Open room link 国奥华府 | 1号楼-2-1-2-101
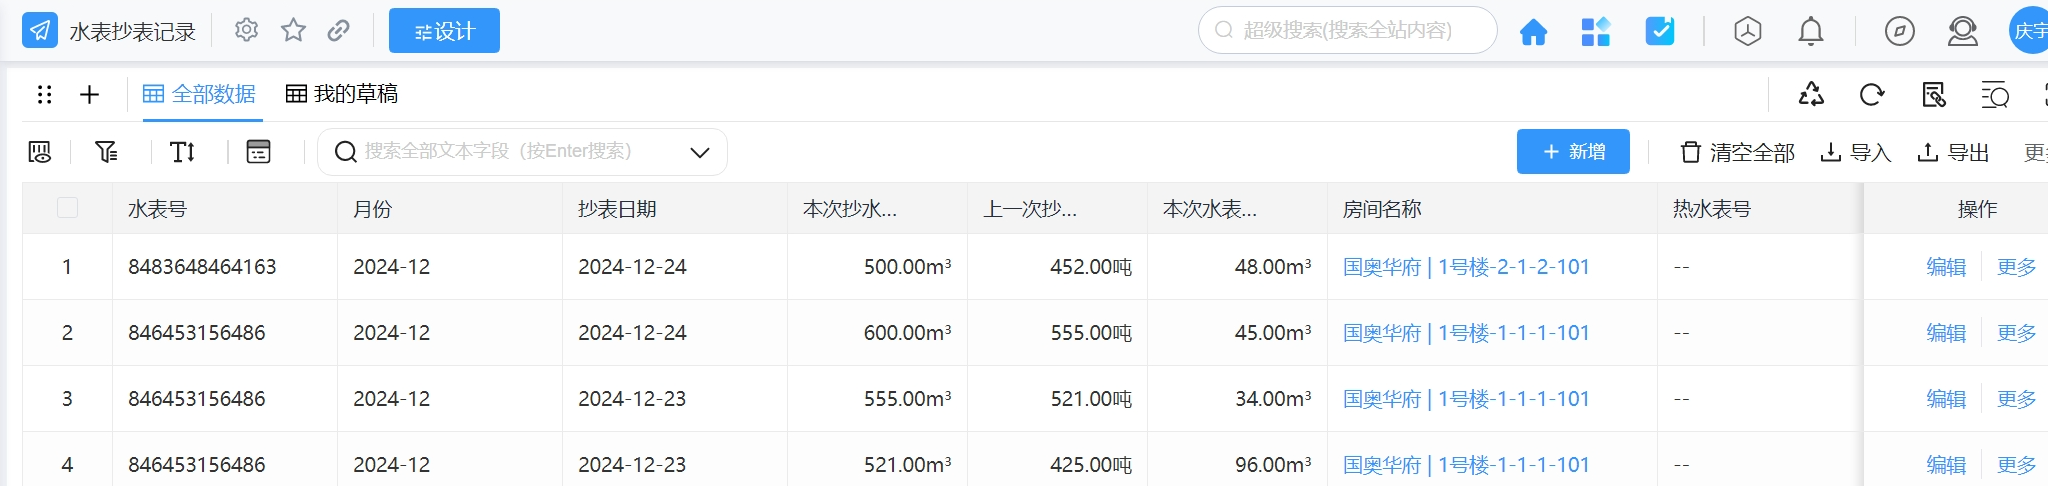This screenshot has height=486, width=2048. pos(1465,267)
